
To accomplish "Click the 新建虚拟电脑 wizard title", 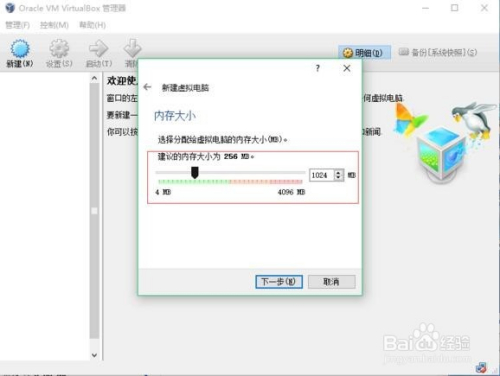I will [x=185, y=88].
